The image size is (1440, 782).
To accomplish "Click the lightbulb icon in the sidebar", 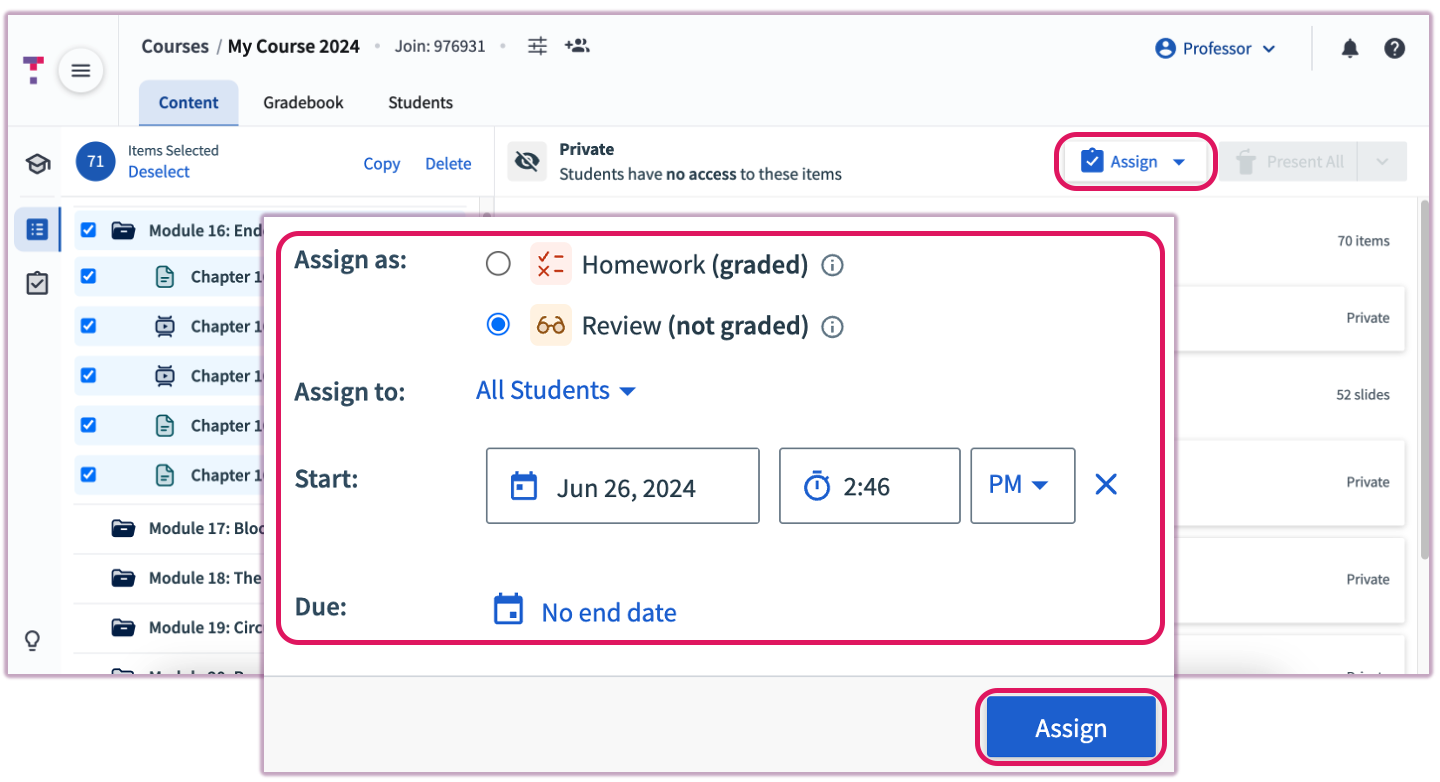I will coord(33,640).
